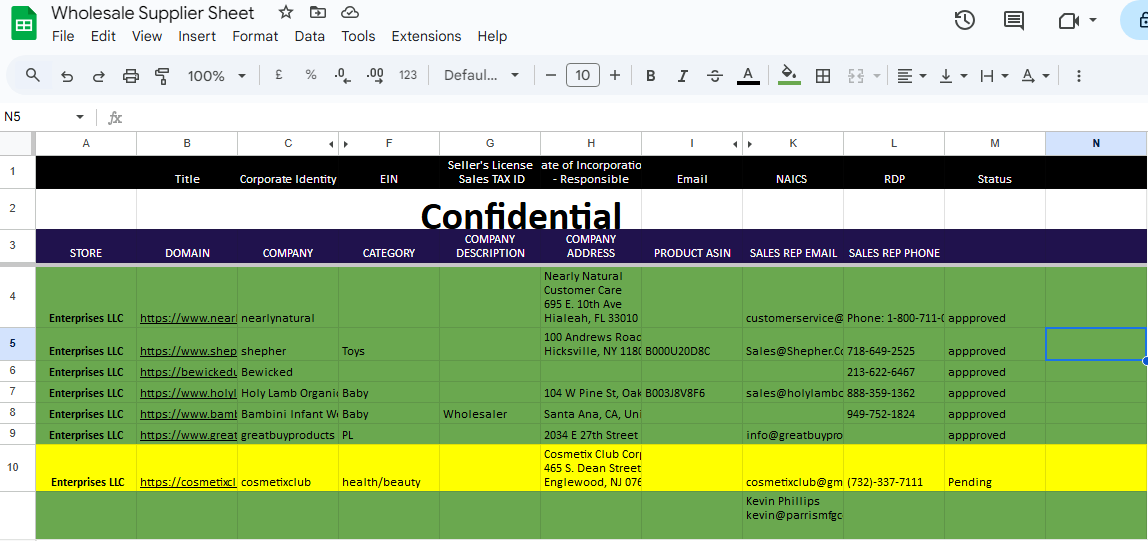Image resolution: width=1148 pixels, height=541 pixels.
Task: Open the Insert menu
Action: [x=197, y=36]
